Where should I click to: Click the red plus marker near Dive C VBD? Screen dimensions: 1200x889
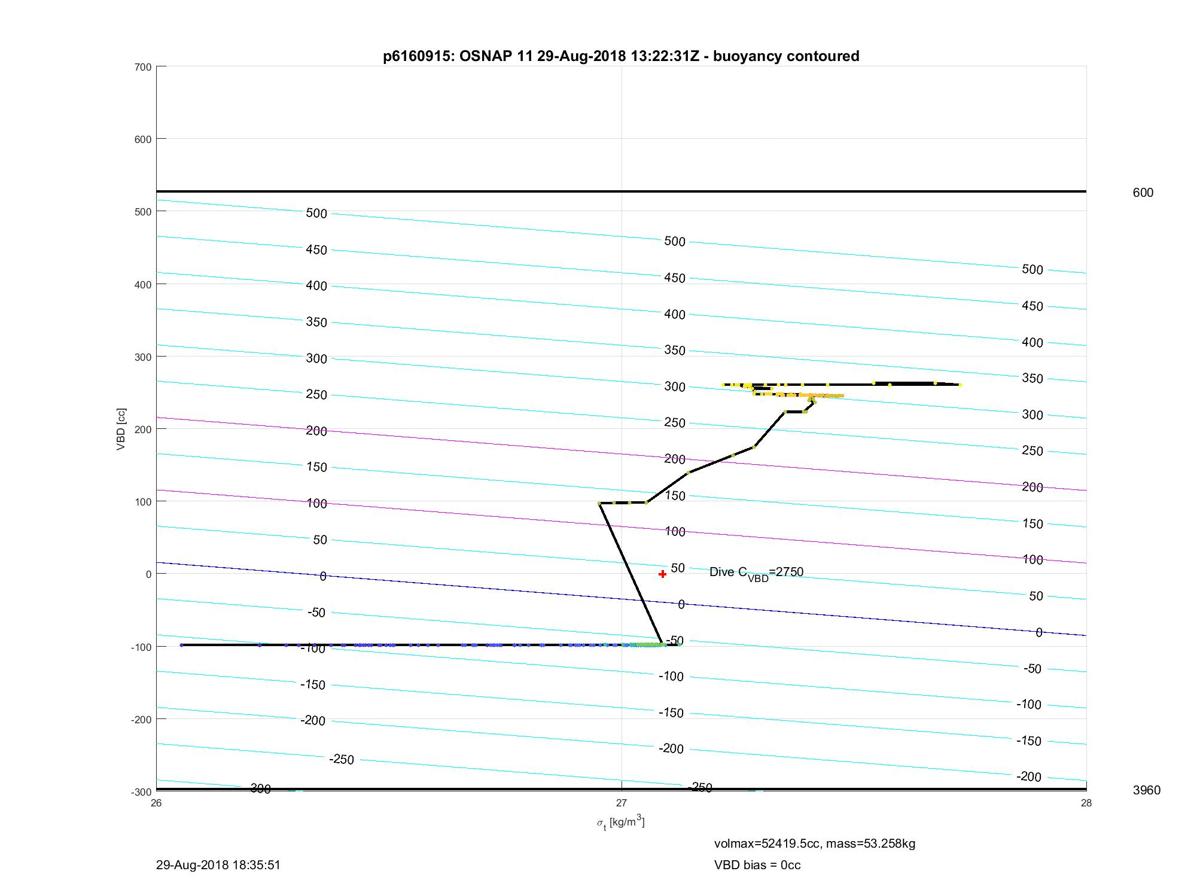click(662, 574)
